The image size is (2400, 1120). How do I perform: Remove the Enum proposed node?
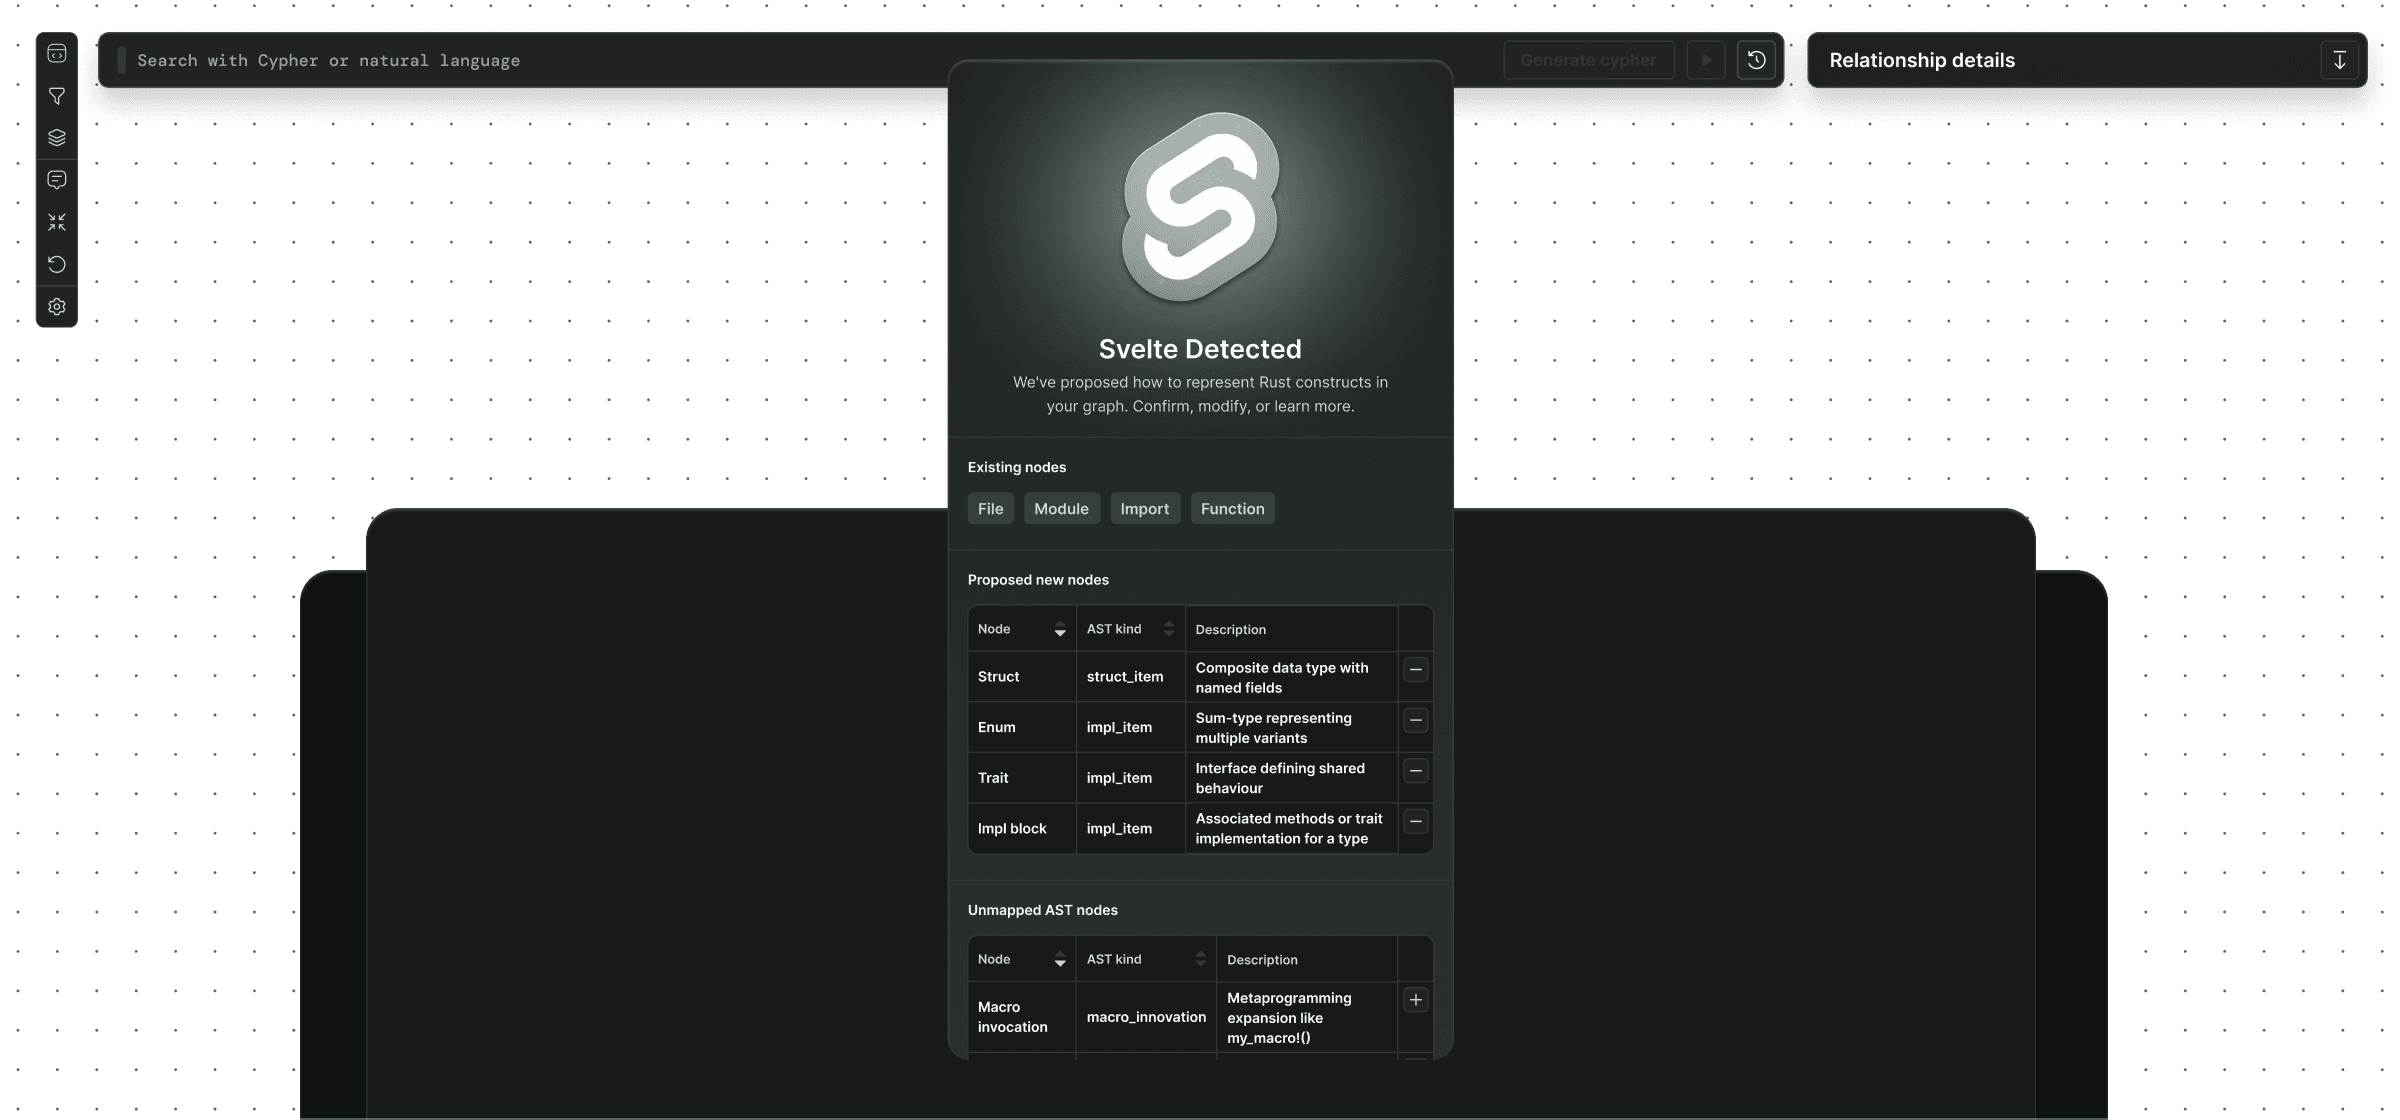pyautogui.click(x=1415, y=720)
